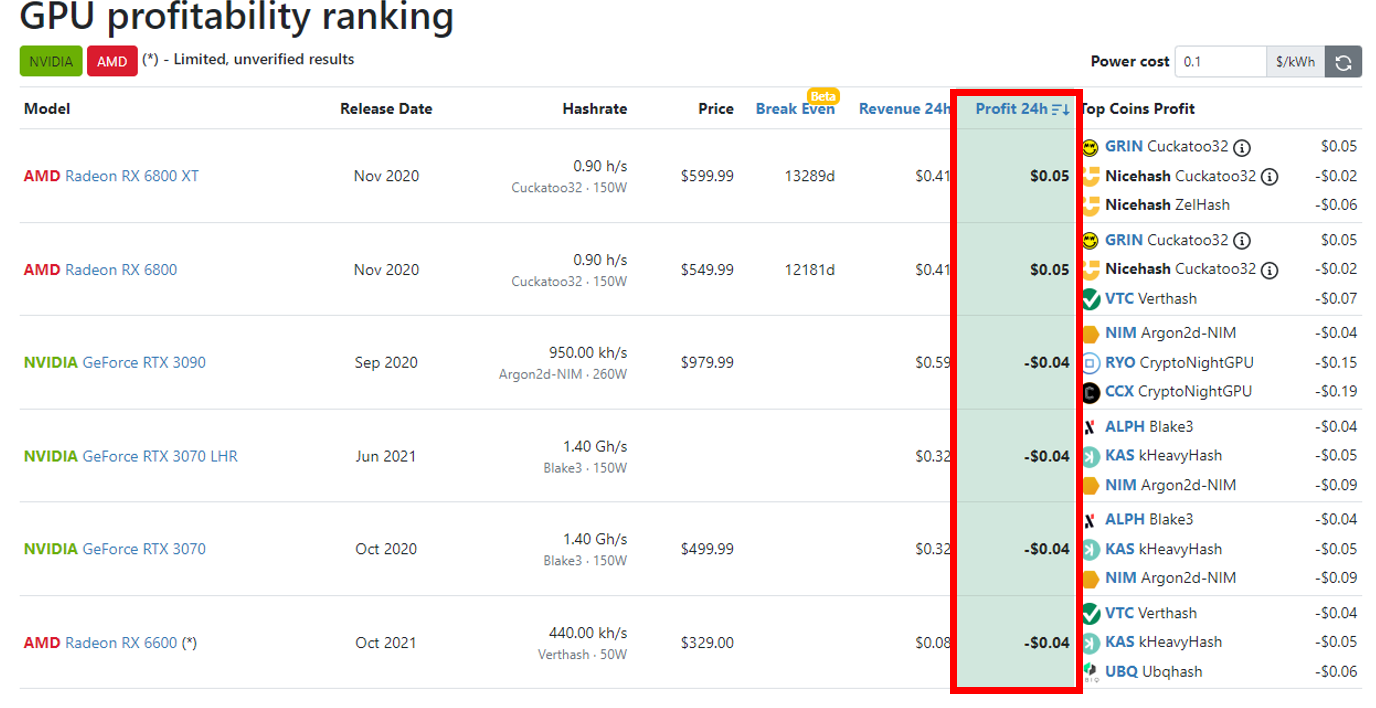The height and width of the screenshot is (708, 1376).
Task: Click Nicehash ZelHash icon in RX 6800 XT row
Action: click(1090, 205)
